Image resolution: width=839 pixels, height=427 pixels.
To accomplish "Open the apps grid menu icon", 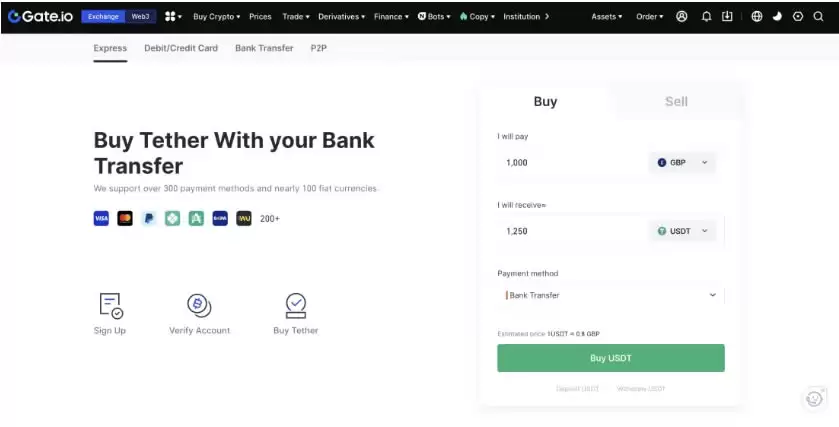I will pos(170,16).
